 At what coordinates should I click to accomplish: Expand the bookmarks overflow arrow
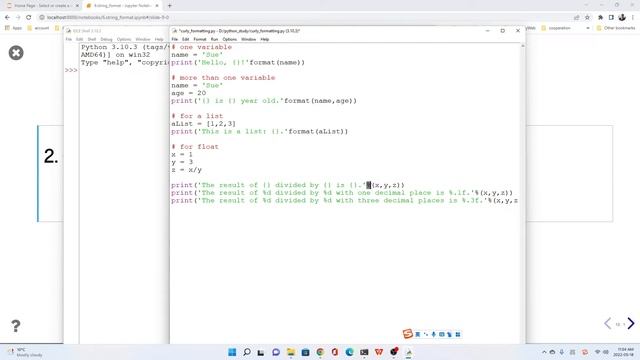click(x=588, y=28)
